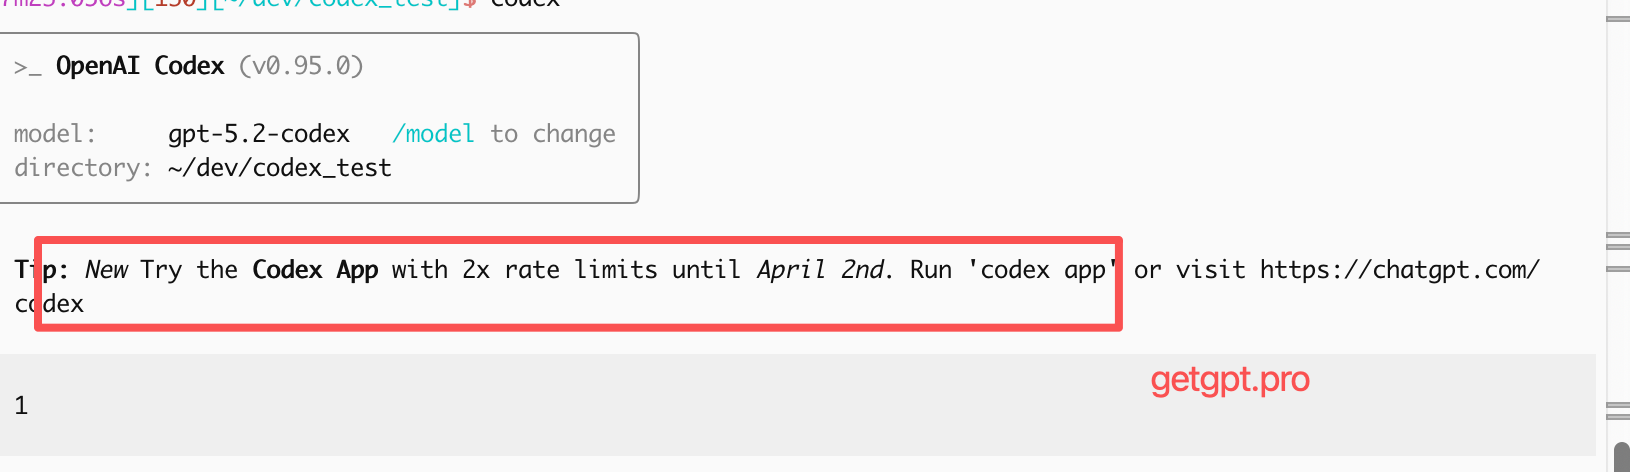This screenshot has width=1630, height=472.
Task: Click the getgpt.pro watermark text
Action: [1229, 380]
